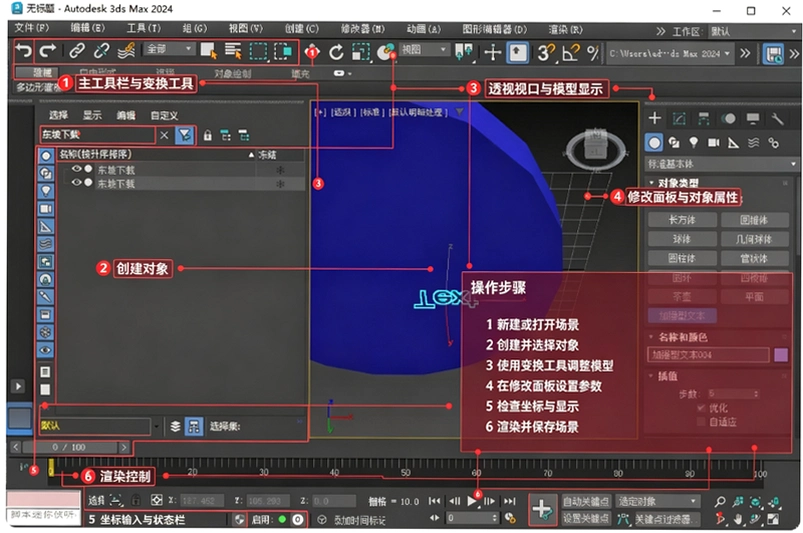The height and width of the screenshot is (533, 803).
Task: Toggle the 自动关键点 auto key button
Action: click(x=585, y=502)
